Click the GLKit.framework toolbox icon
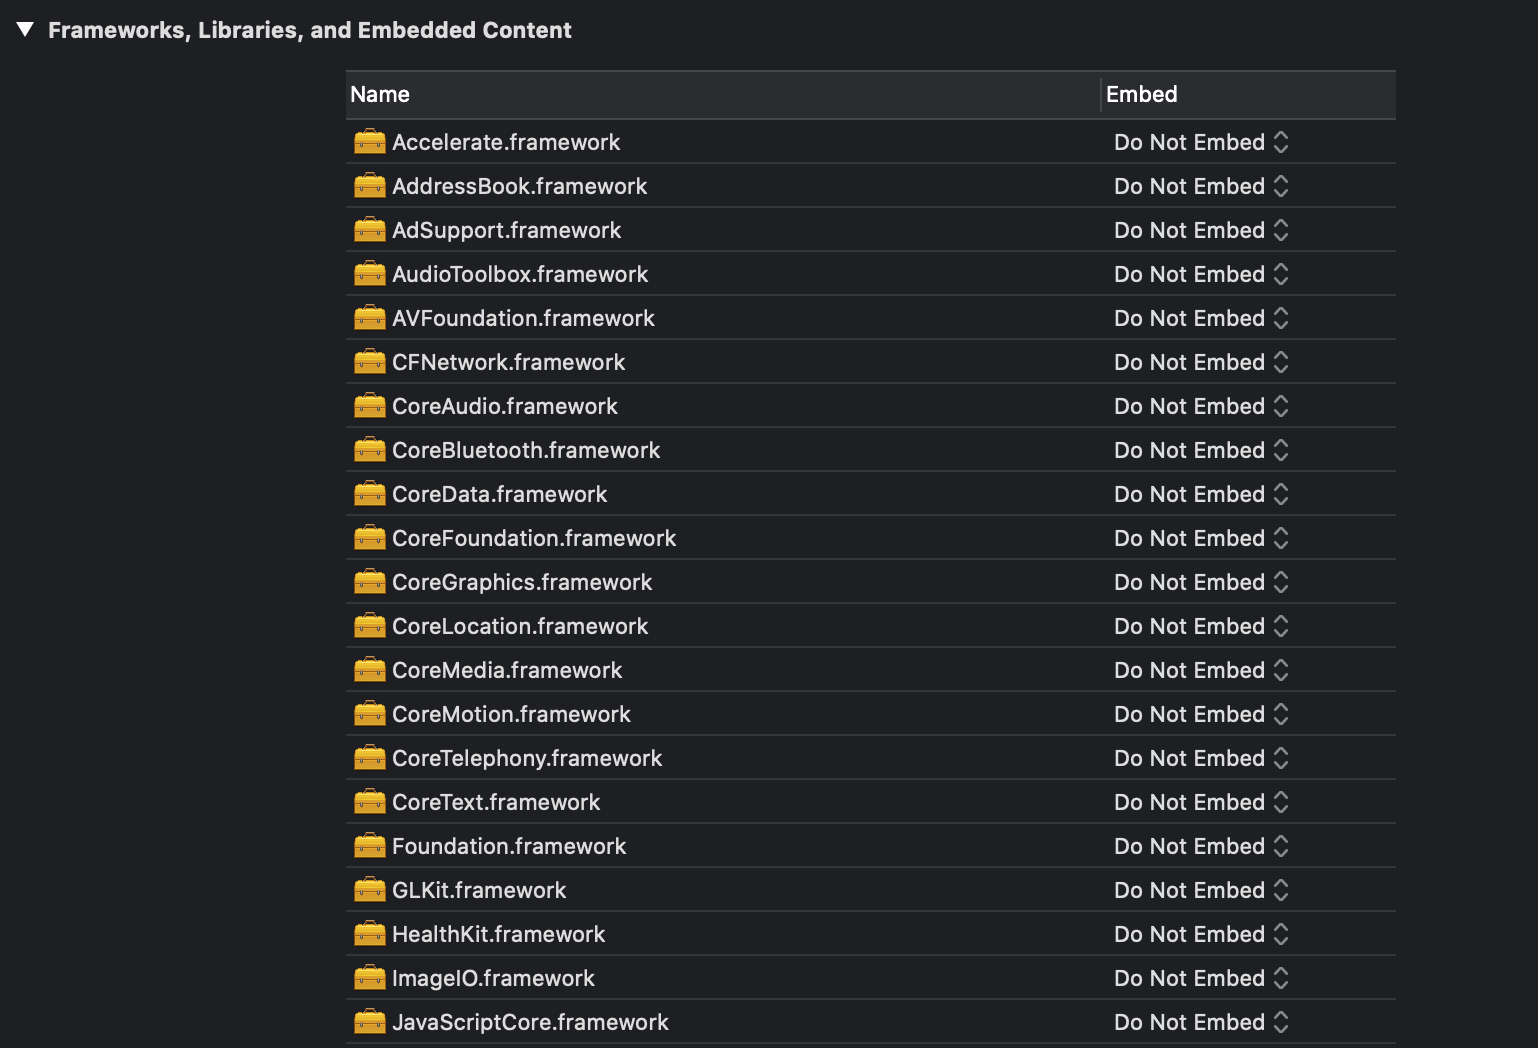The image size is (1538, 1048). (369, 890)
